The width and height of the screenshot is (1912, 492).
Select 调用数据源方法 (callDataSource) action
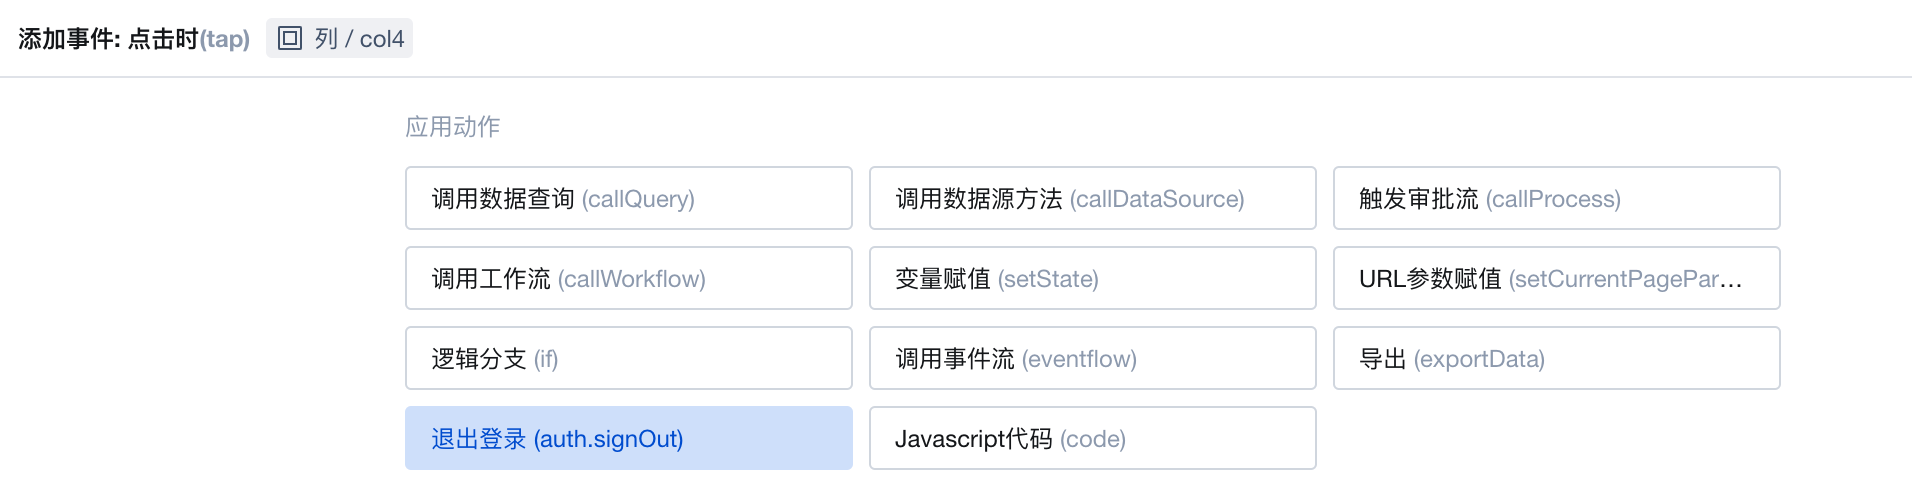(x=1093, y=198)
